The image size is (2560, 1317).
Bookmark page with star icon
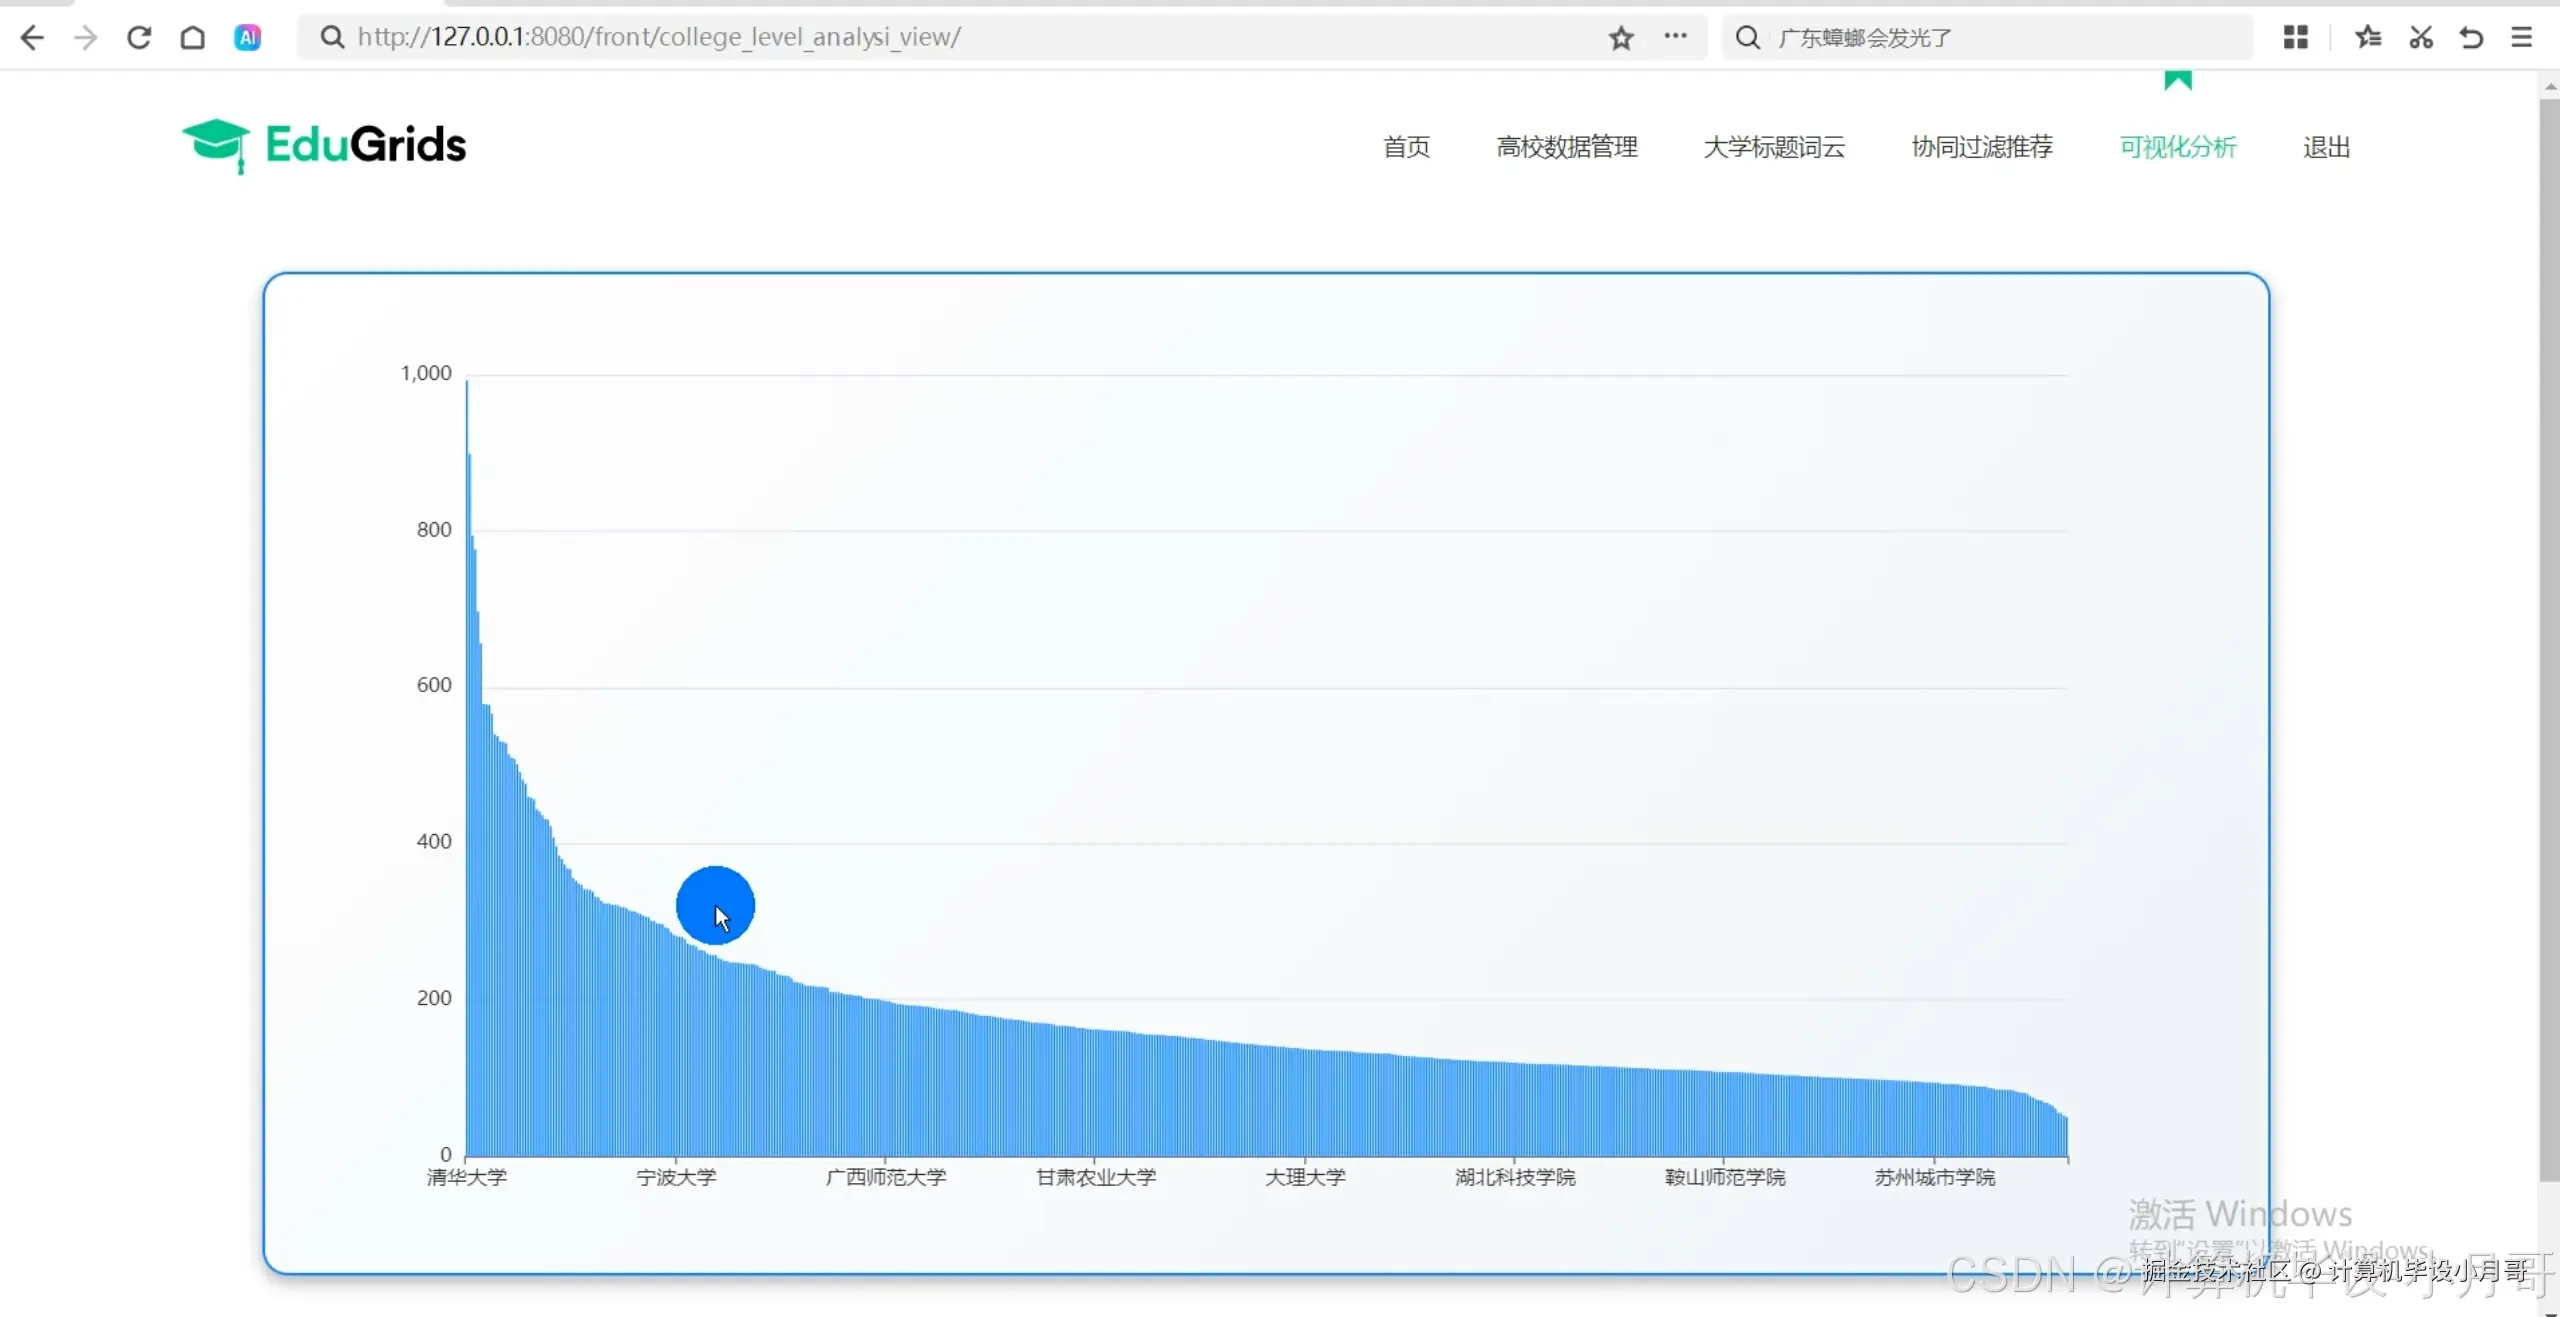click(1621, 38)
